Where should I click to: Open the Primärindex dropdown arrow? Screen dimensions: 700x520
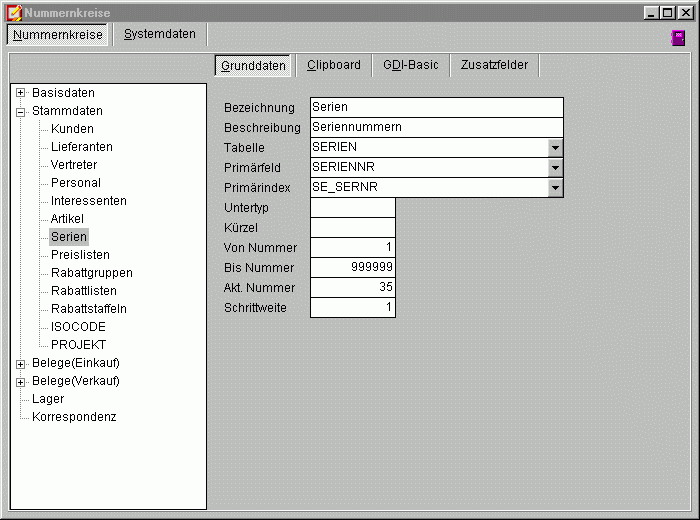click(555, 187)
